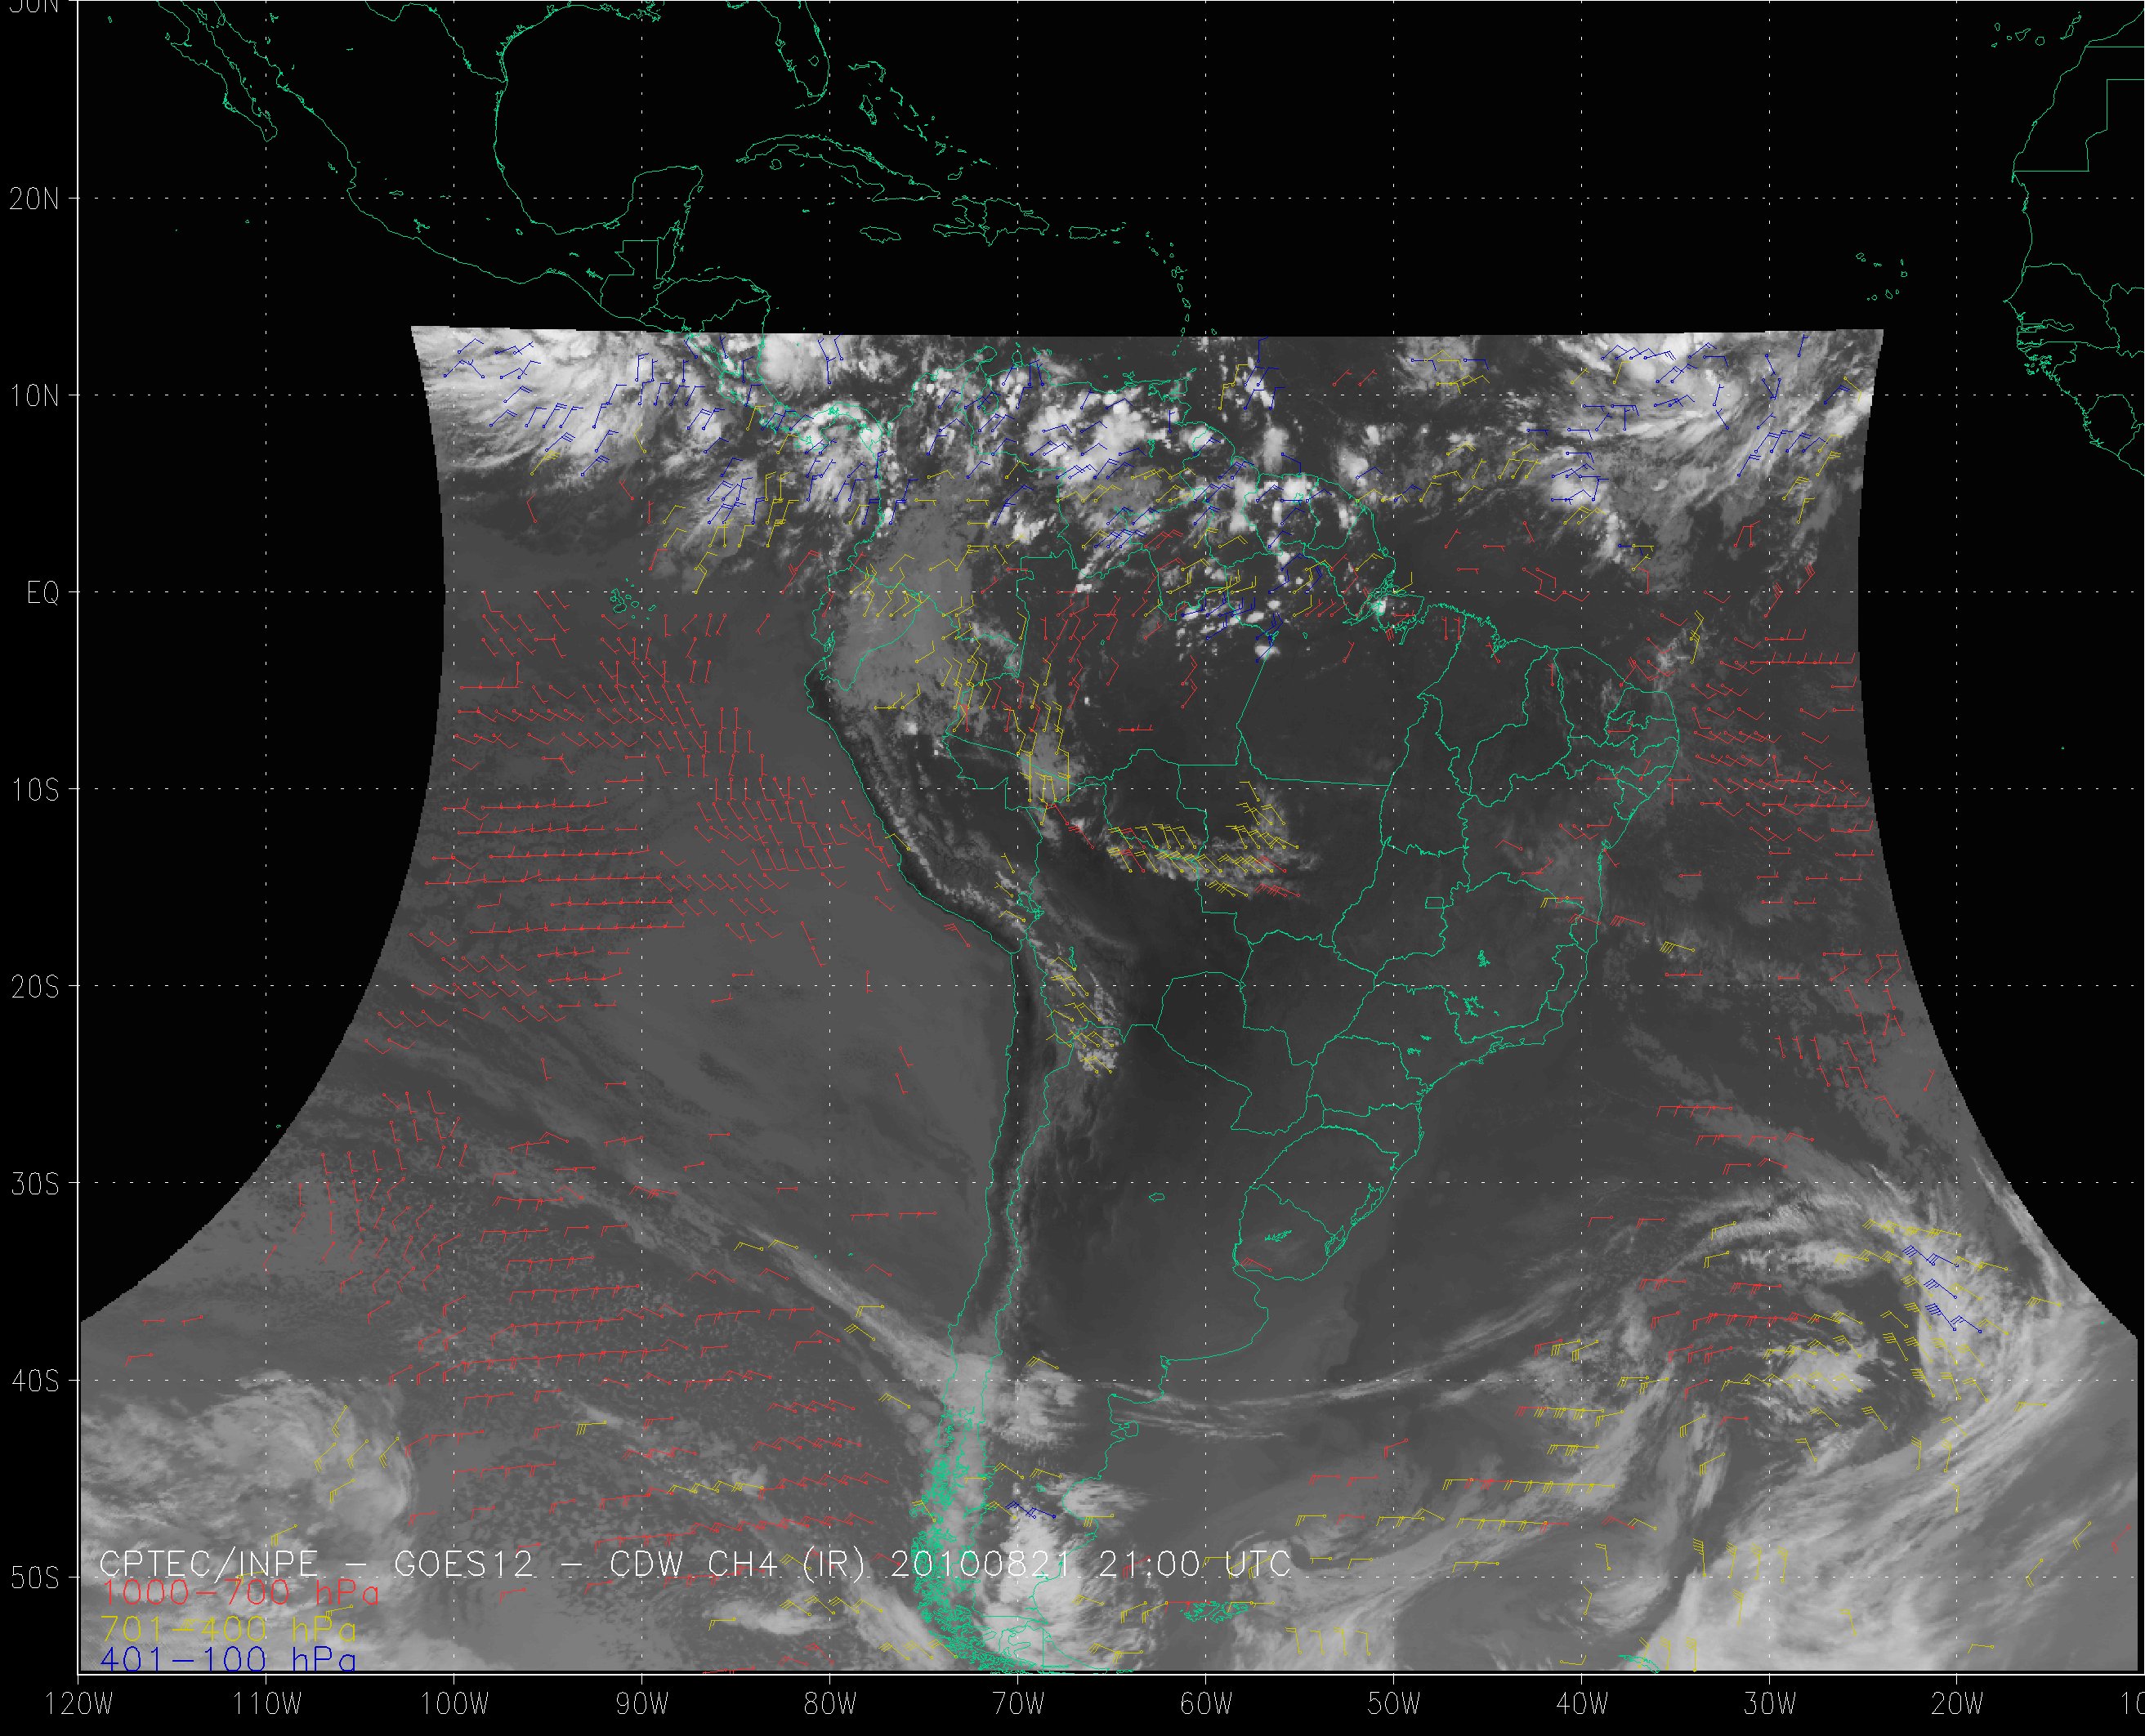The image size is (2145, 1736).
Task: Click the 70W longitude axis label
Action: tap(1018, 1704)
